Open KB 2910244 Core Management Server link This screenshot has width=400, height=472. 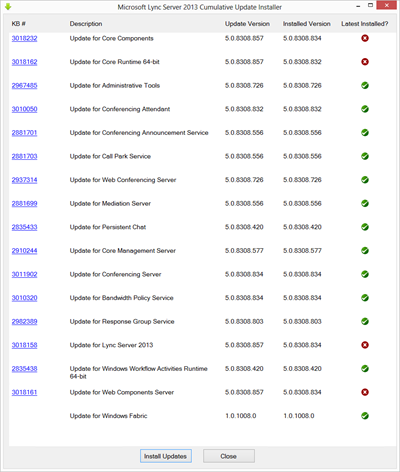[24, 251]
